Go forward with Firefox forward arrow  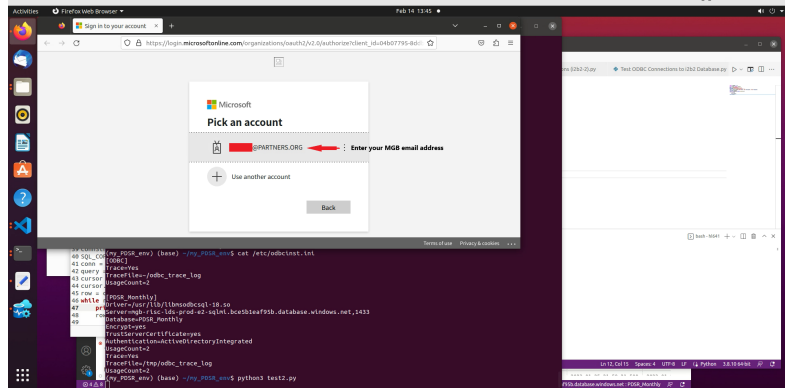(62, 43)
